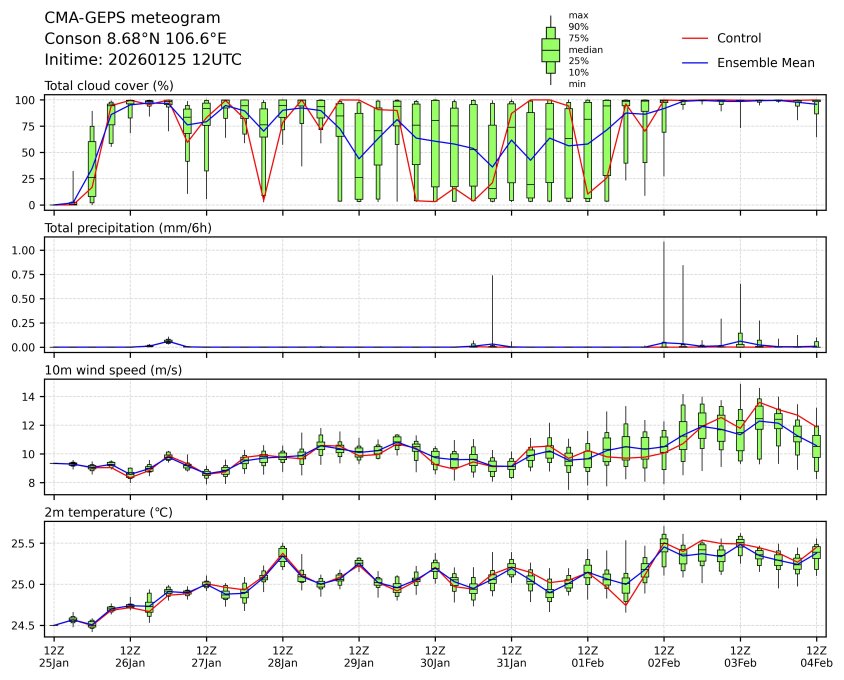Click the boxplot legend icon

550,49
